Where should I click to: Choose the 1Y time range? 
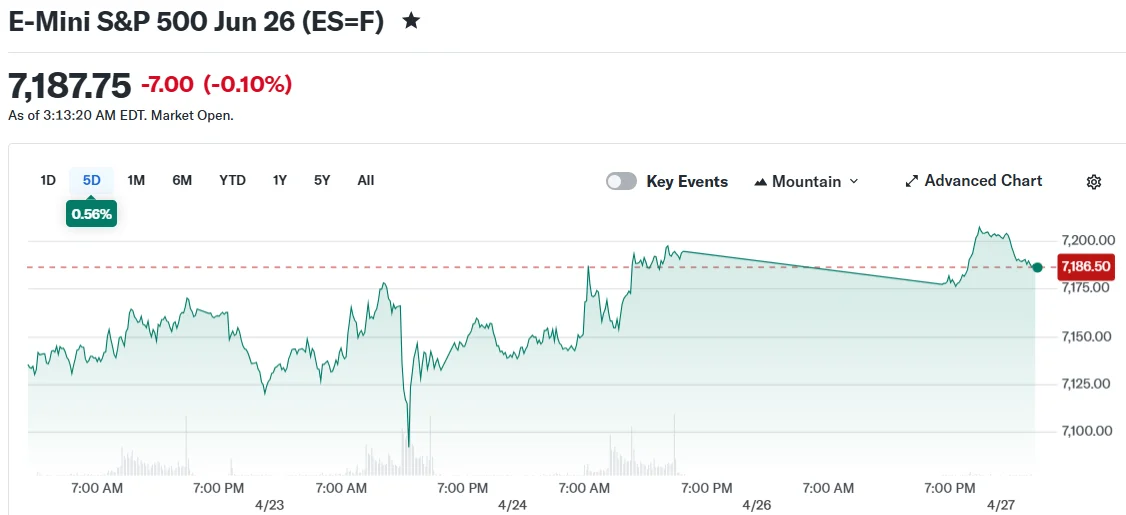280,180
